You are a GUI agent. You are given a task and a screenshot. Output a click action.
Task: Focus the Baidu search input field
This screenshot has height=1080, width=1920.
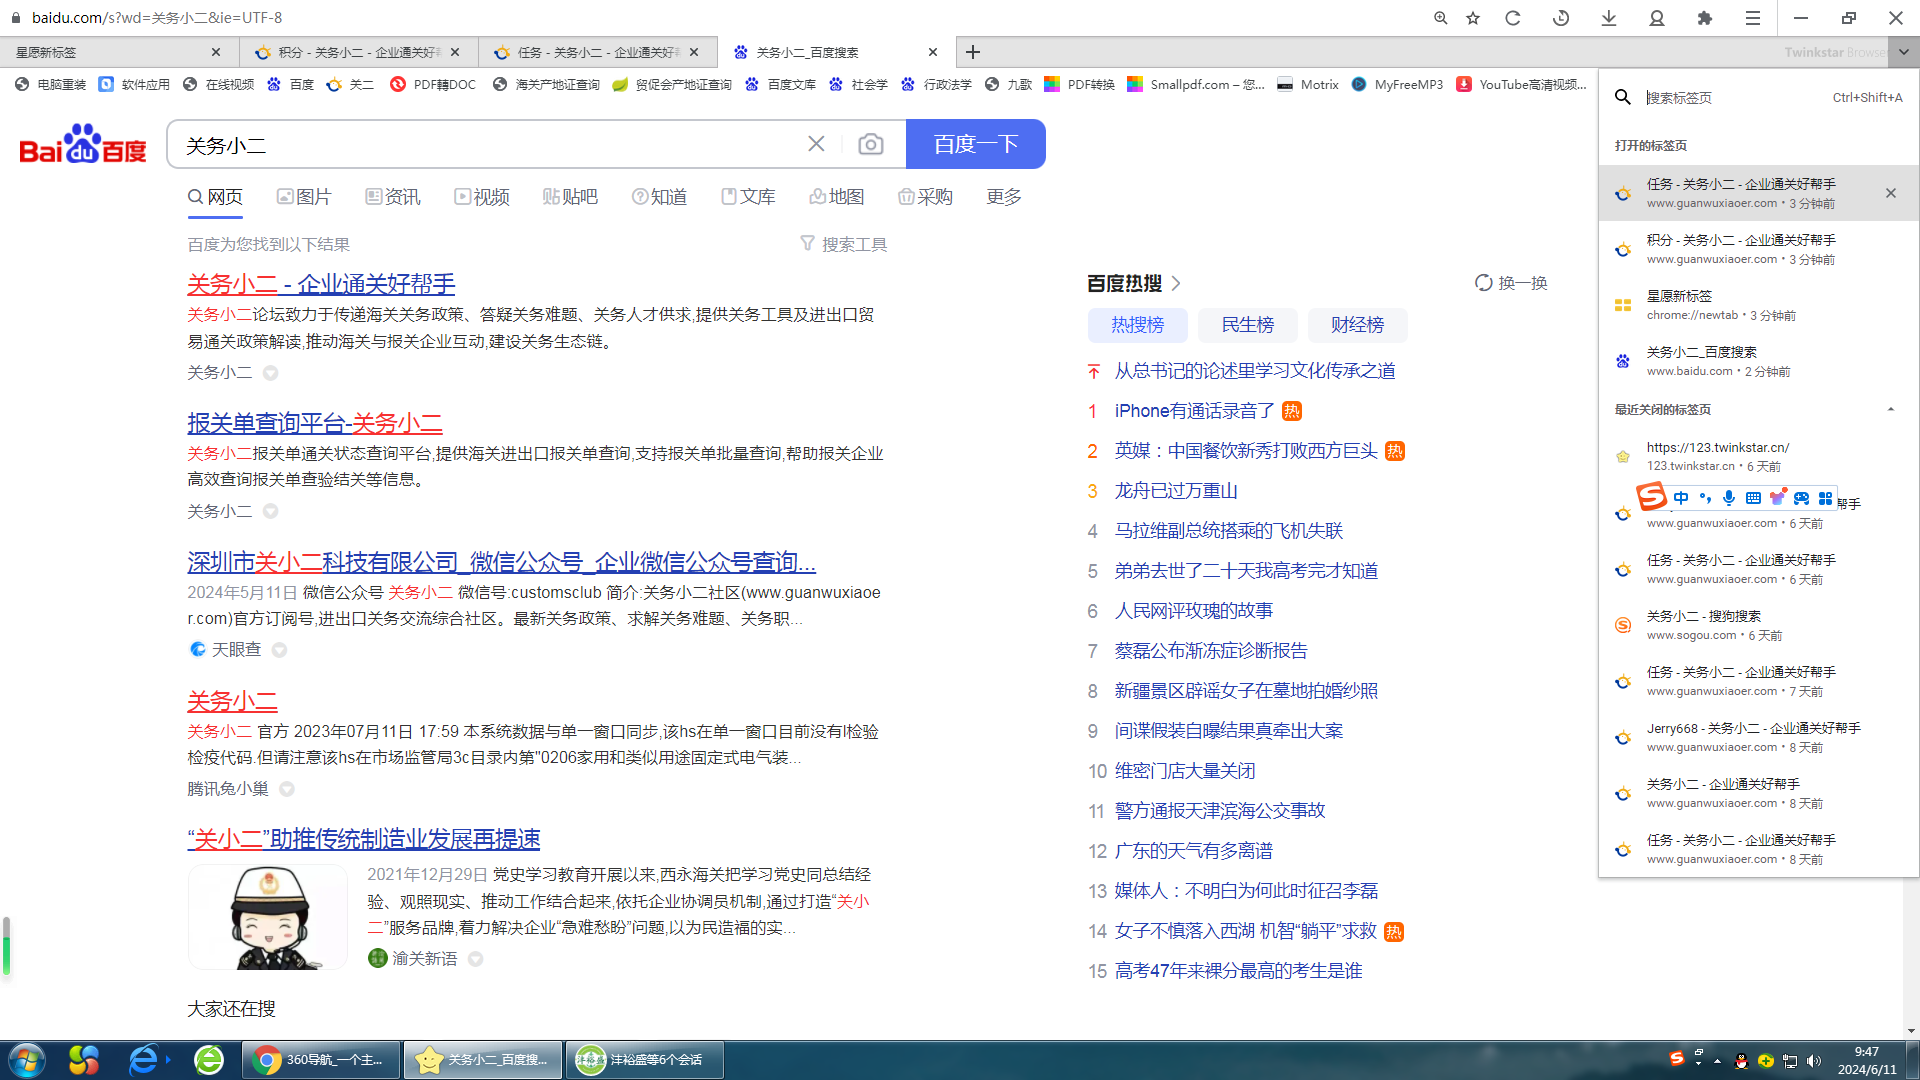(490, 145)
